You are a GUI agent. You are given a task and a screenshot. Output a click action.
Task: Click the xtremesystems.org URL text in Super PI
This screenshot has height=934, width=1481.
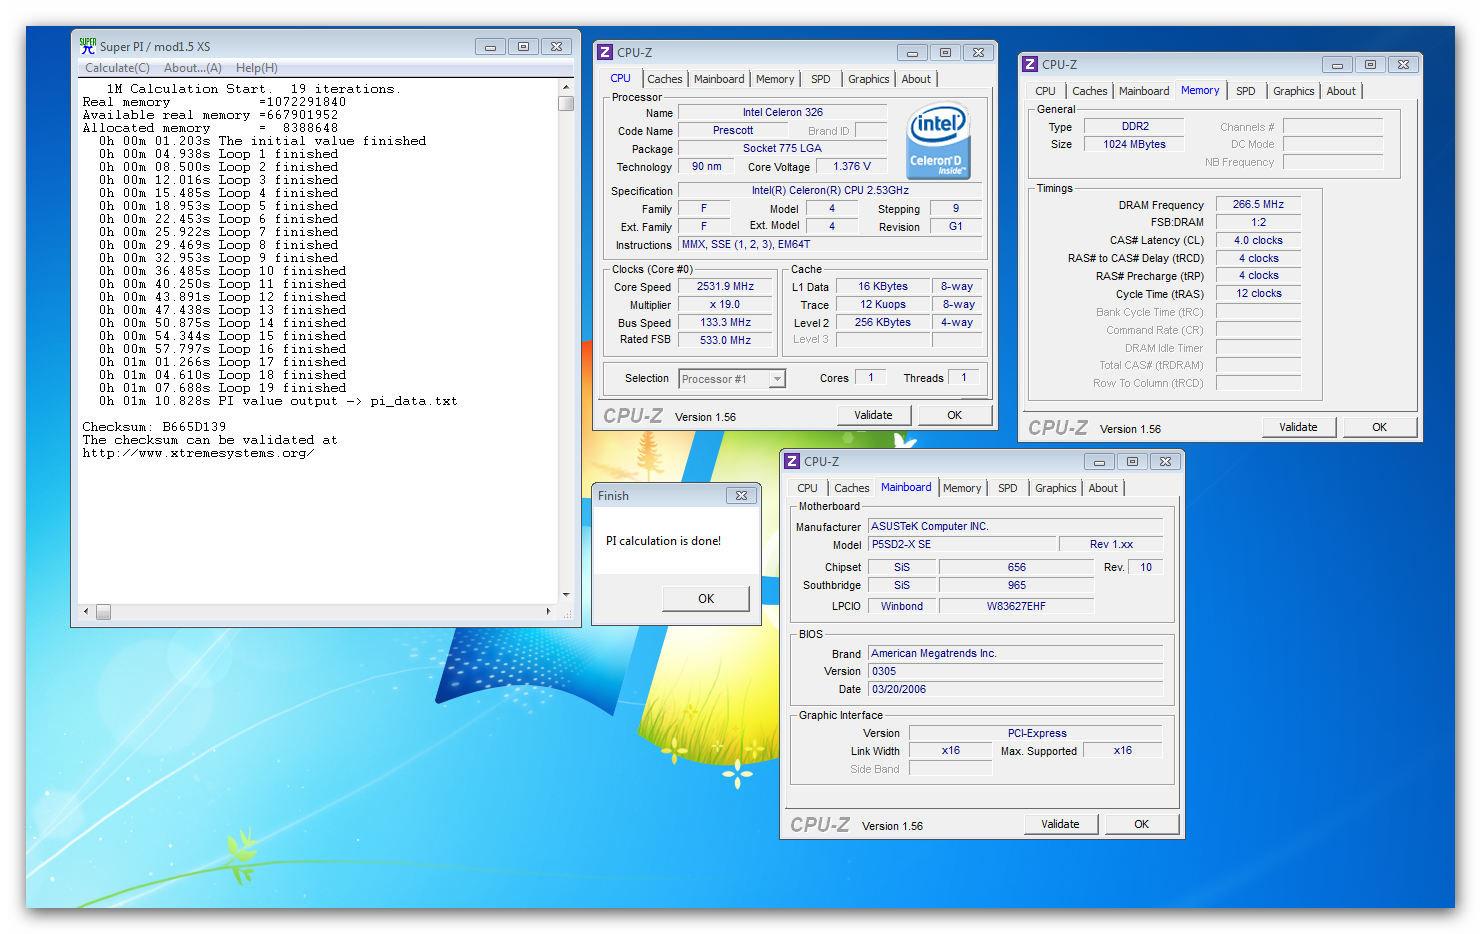coord(198,453)
